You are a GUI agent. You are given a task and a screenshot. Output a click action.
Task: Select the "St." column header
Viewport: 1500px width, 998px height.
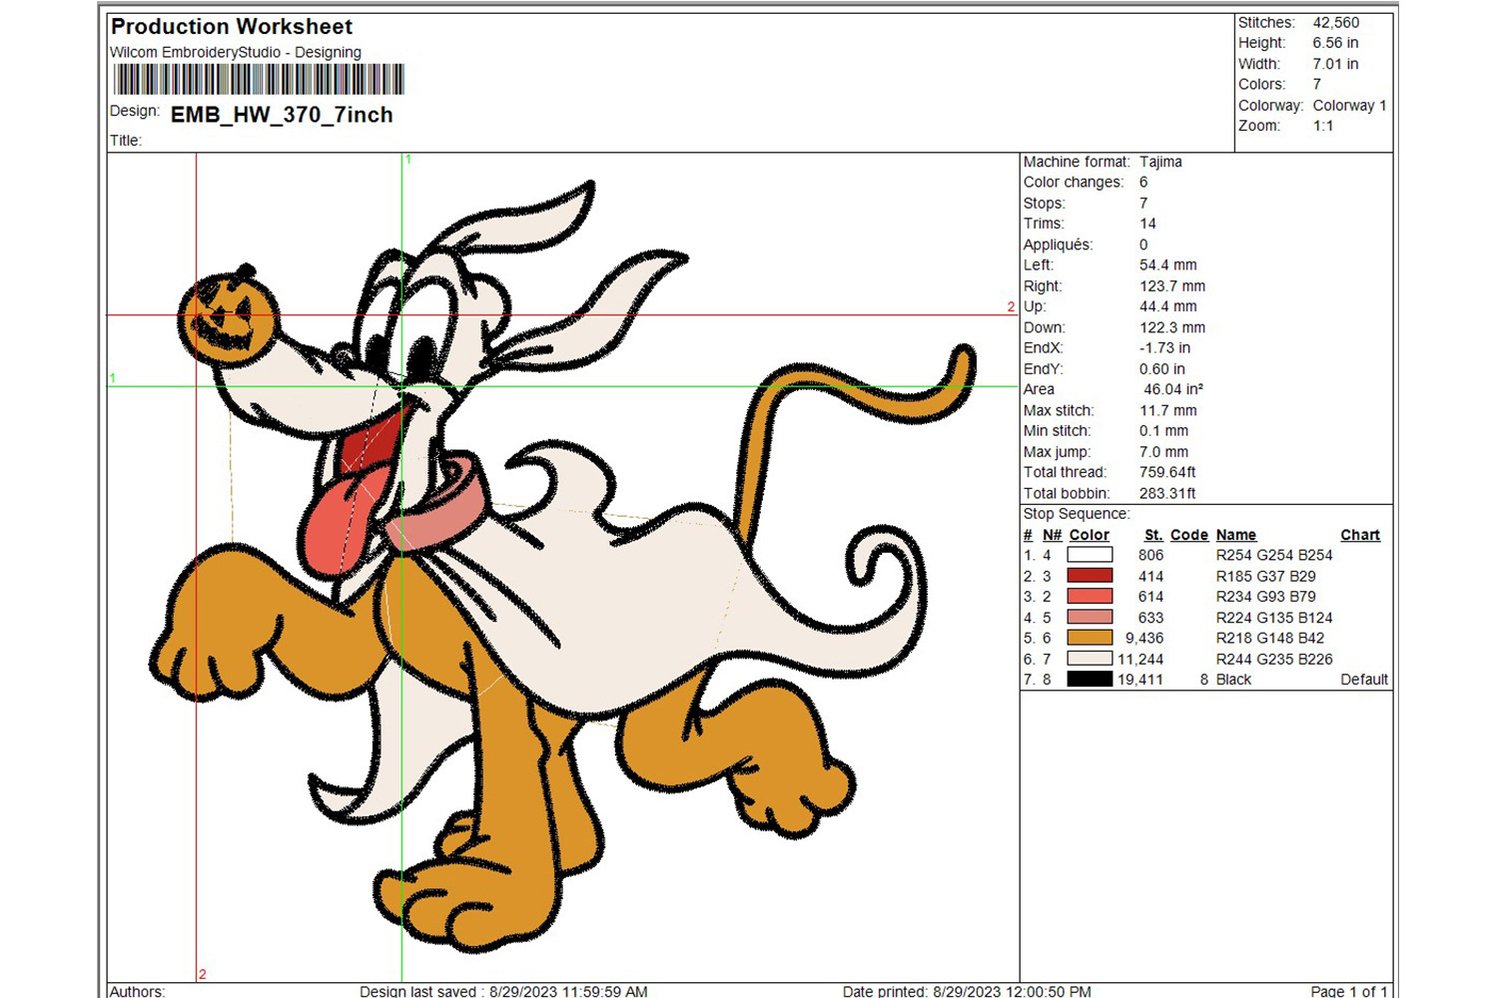[x=1154, y=535]
